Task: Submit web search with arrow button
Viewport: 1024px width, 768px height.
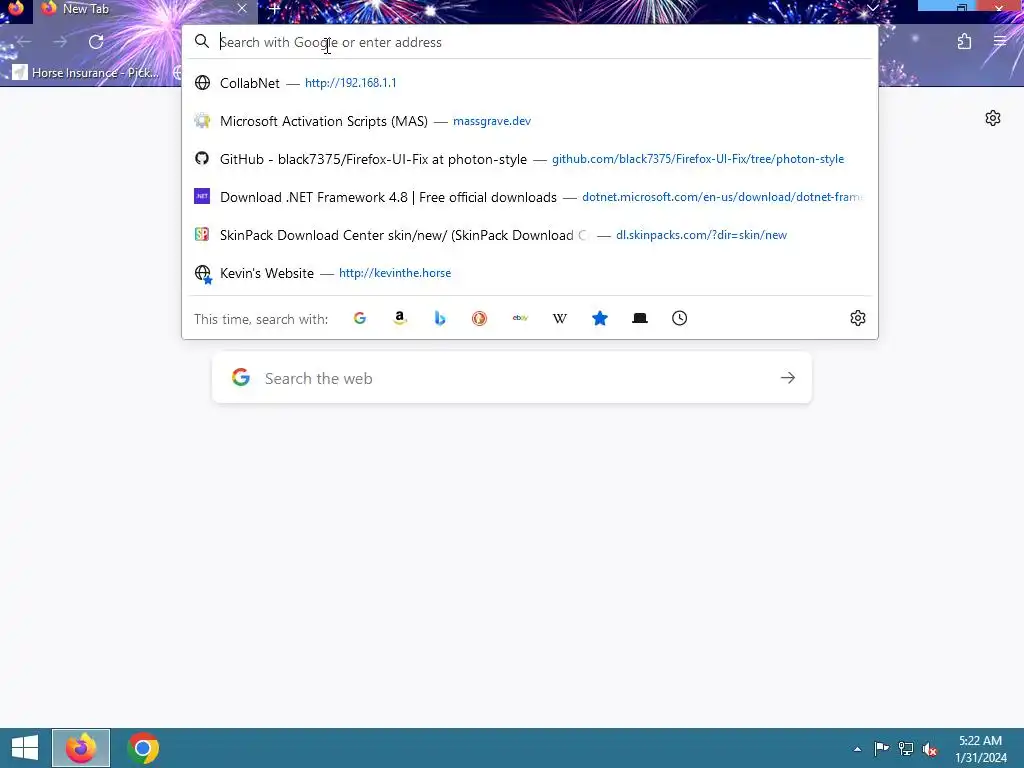Action: coord(788,377)
